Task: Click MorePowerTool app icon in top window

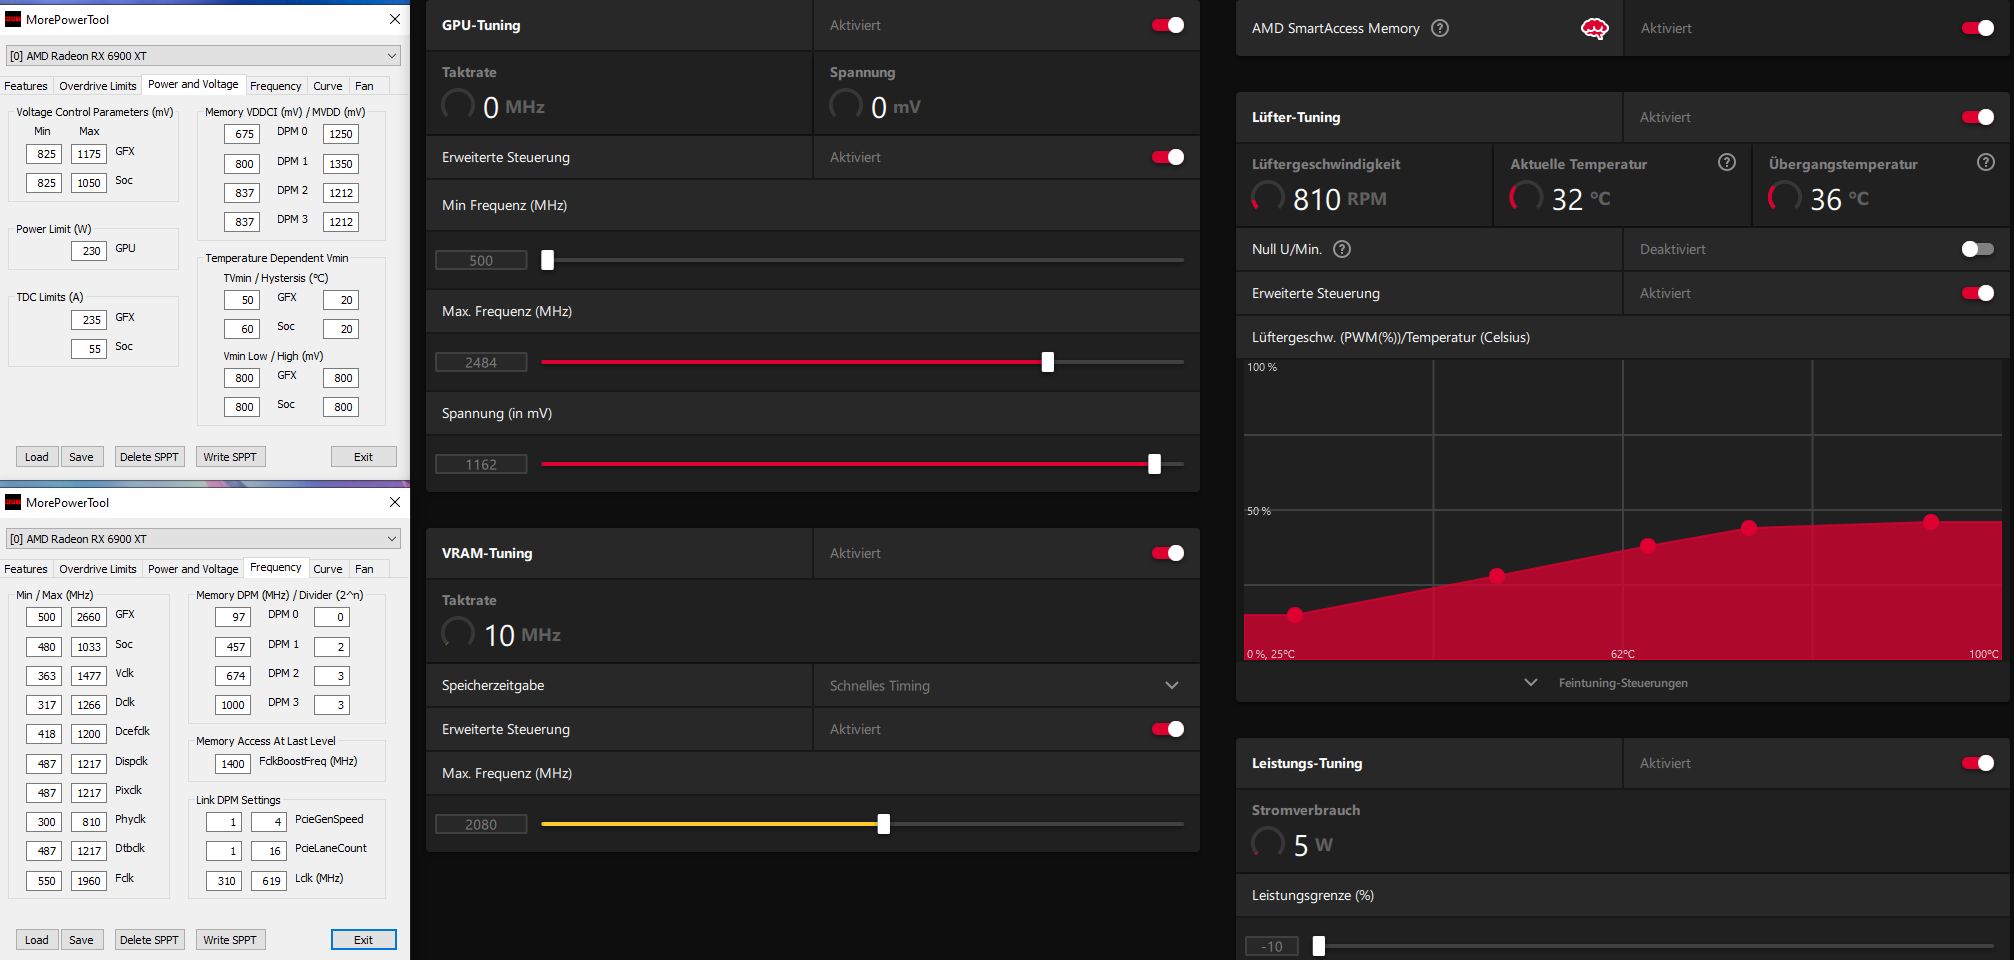Action: coord(13,19)
